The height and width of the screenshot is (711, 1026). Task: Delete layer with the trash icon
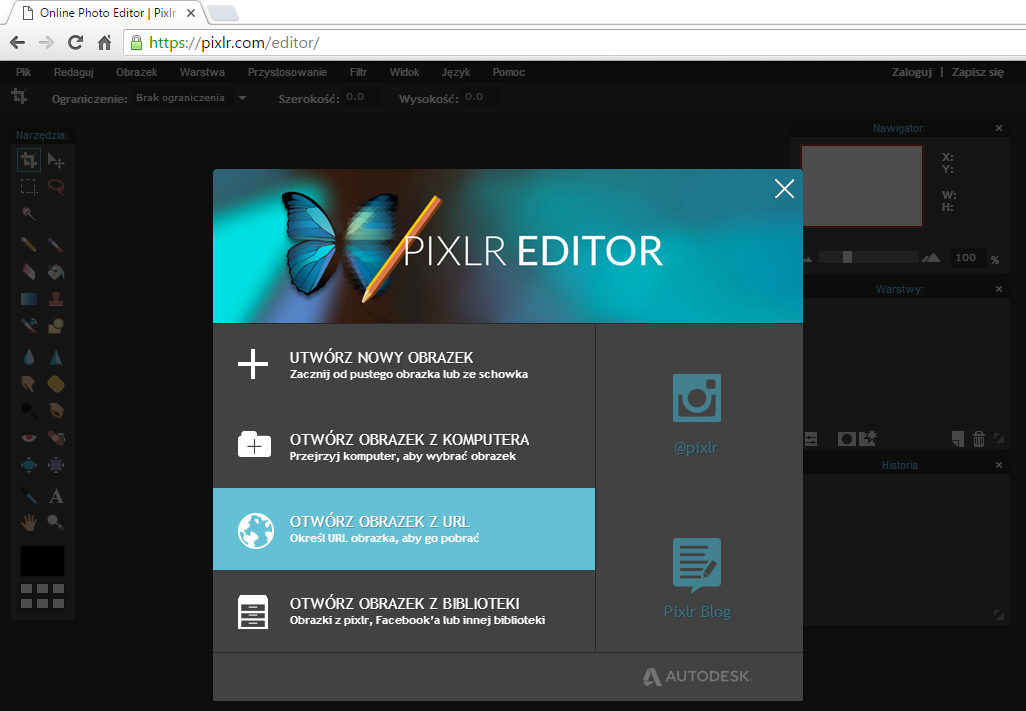(979, 439)
